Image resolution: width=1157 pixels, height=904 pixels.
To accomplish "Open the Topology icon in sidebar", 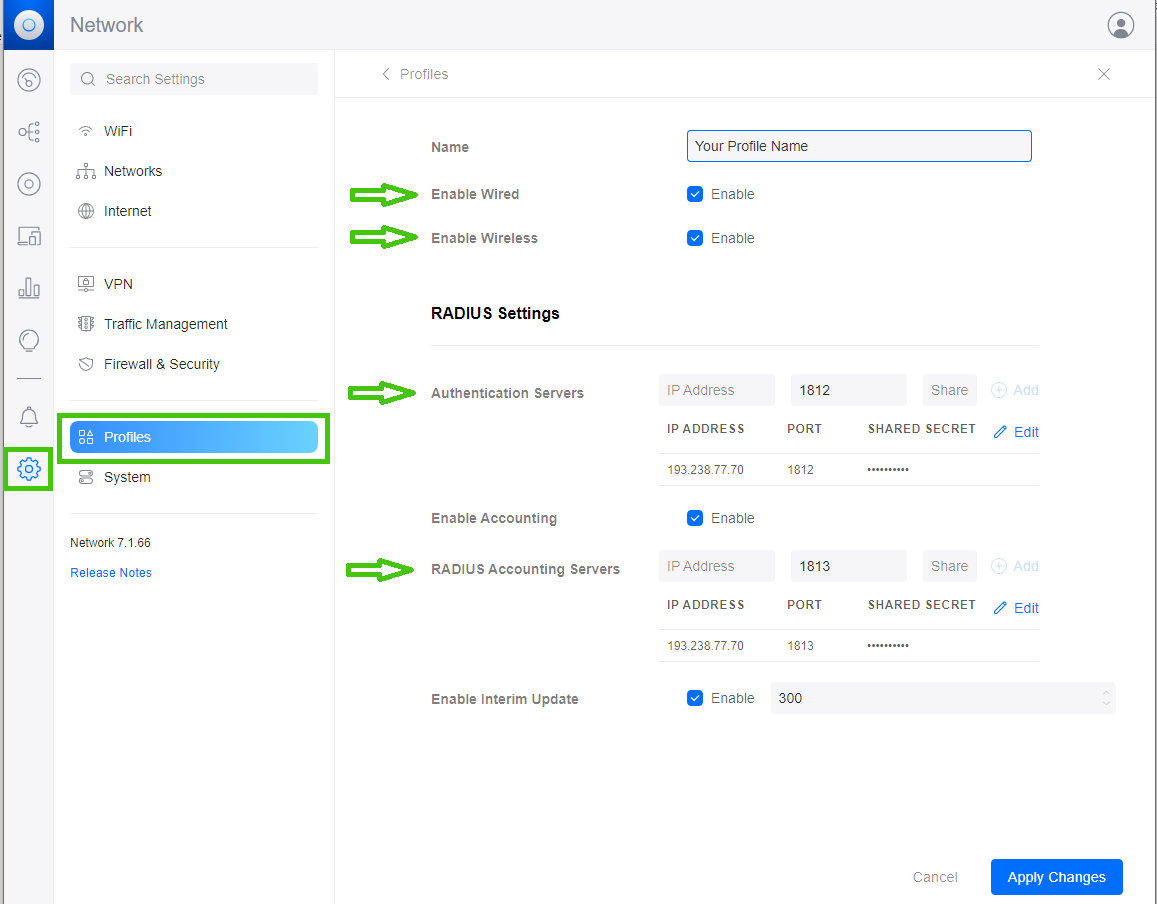I will click(x=29, y=132).
